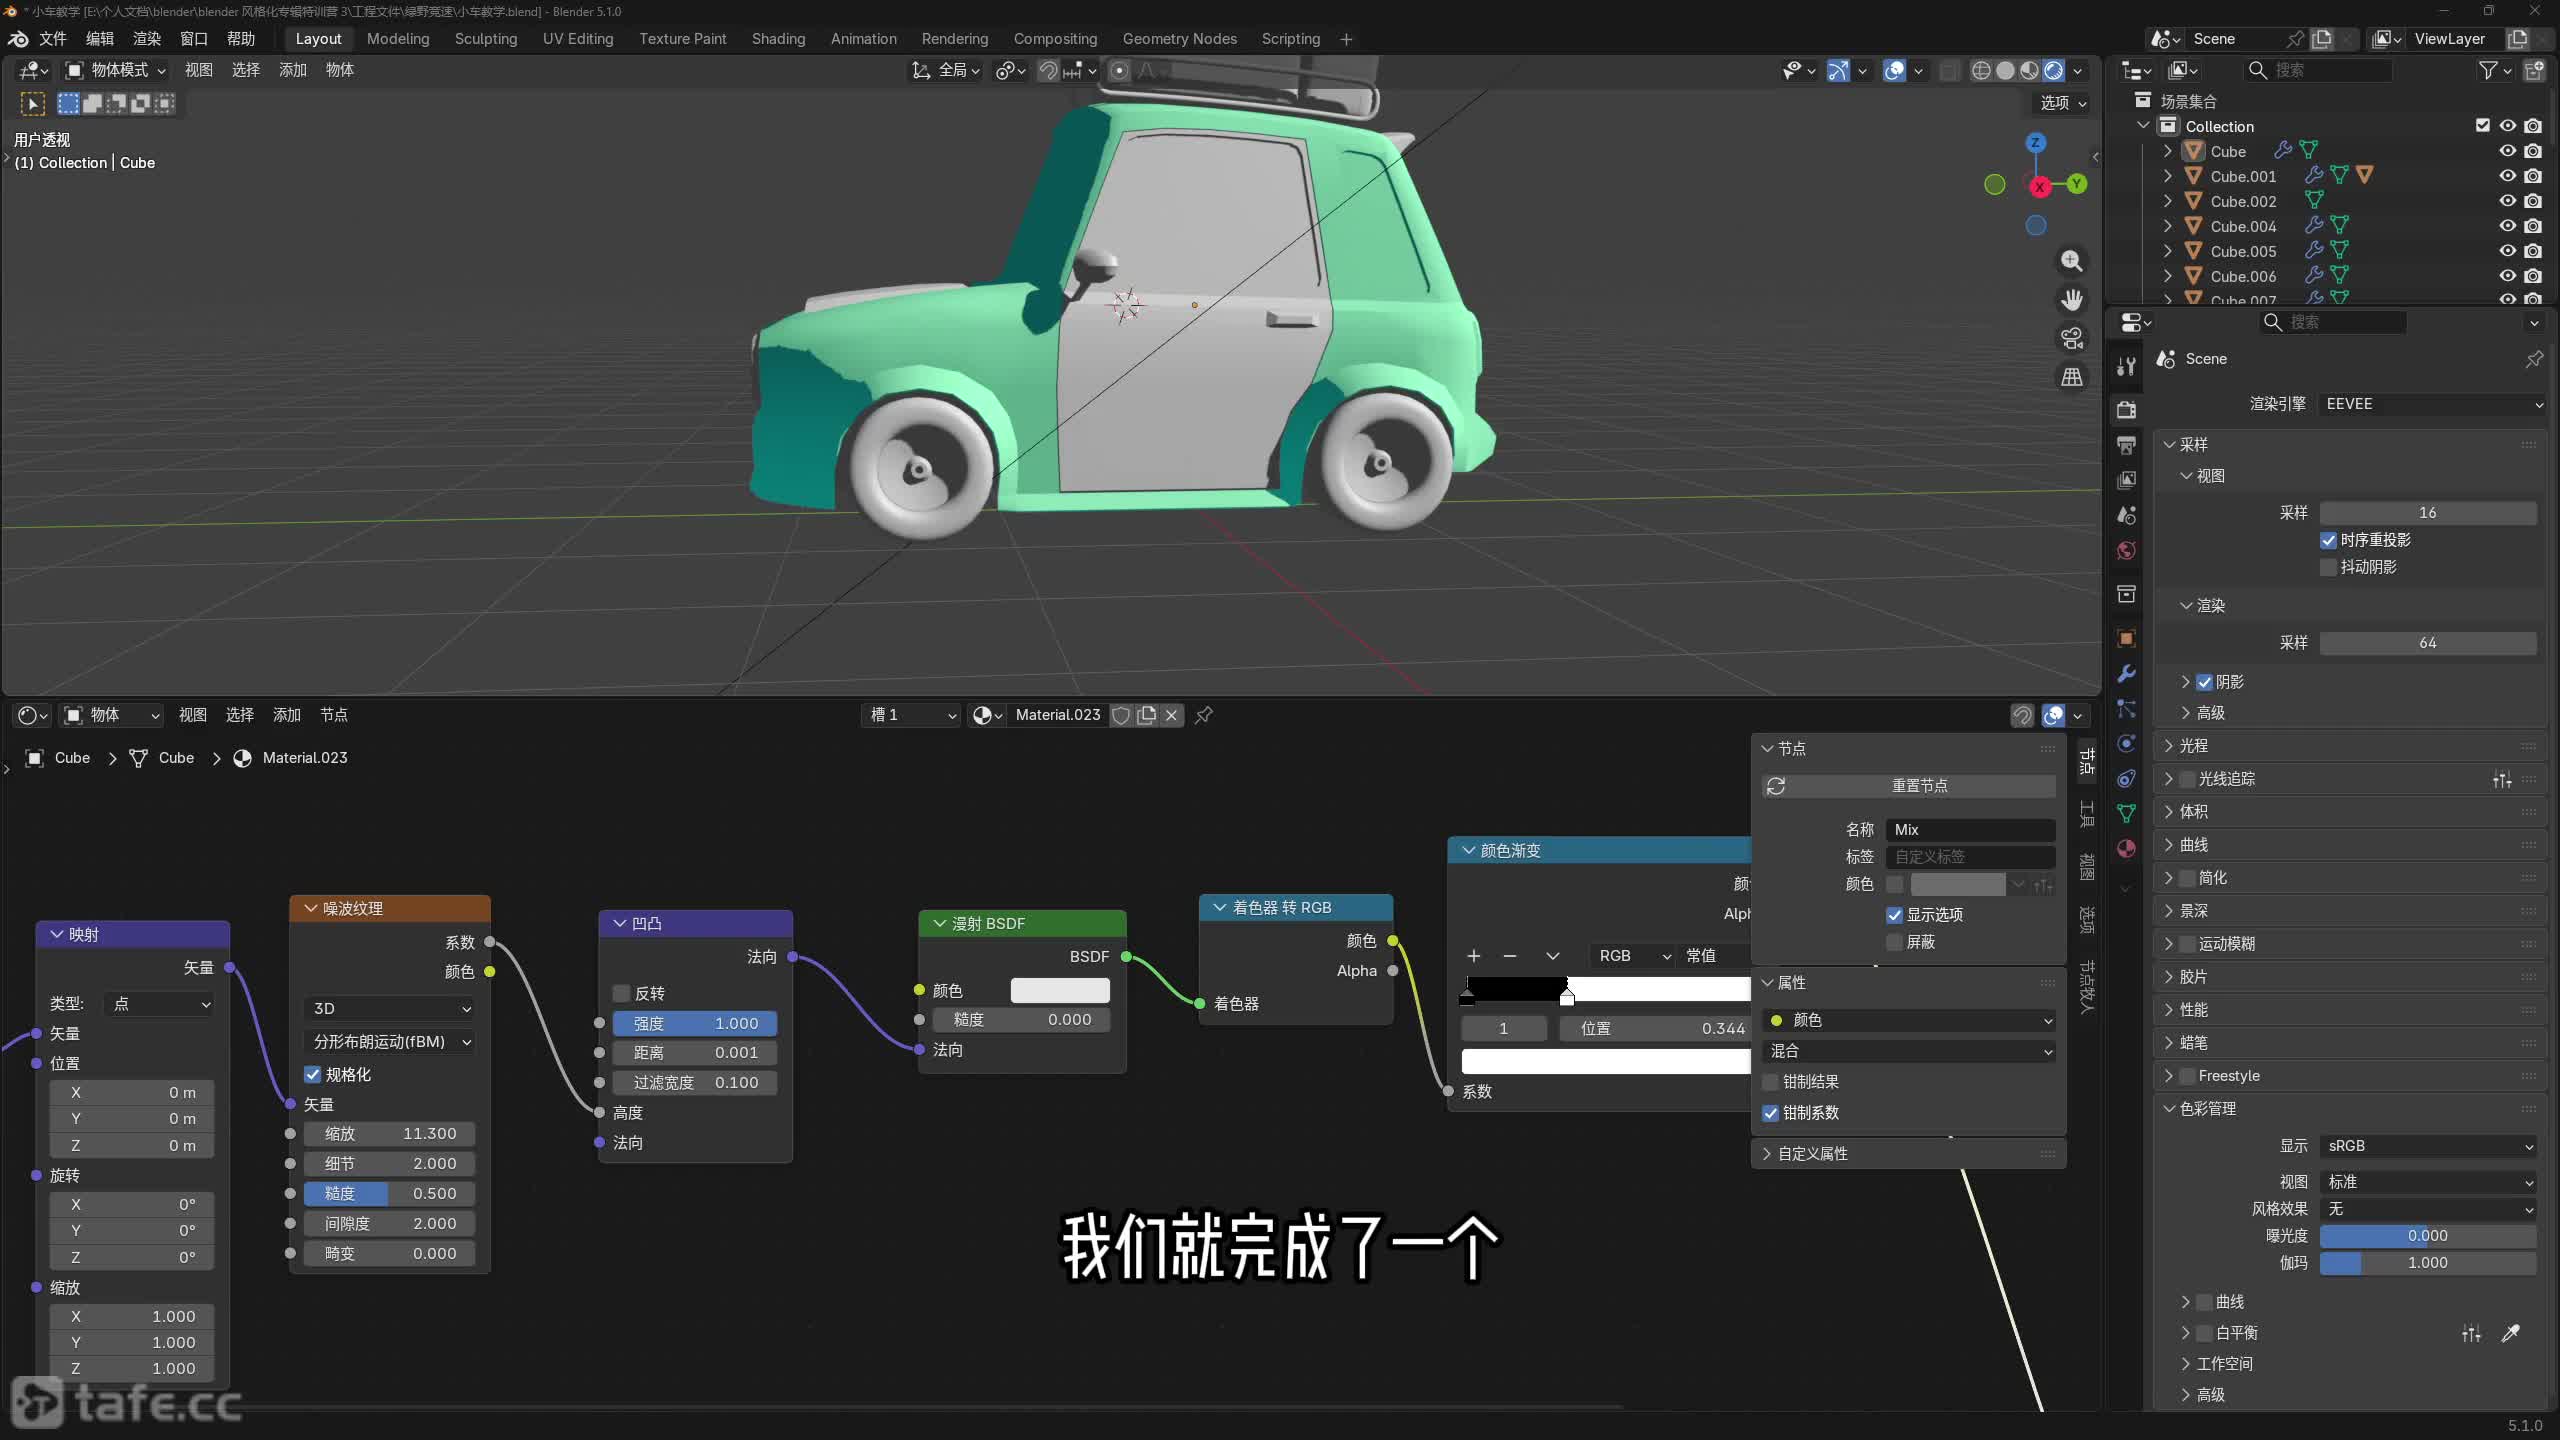The height and width of the screenshot is (1440, 2560).
Task: Click the diffuse BSDF 颜色 swatch
Action: (1060, 990)
